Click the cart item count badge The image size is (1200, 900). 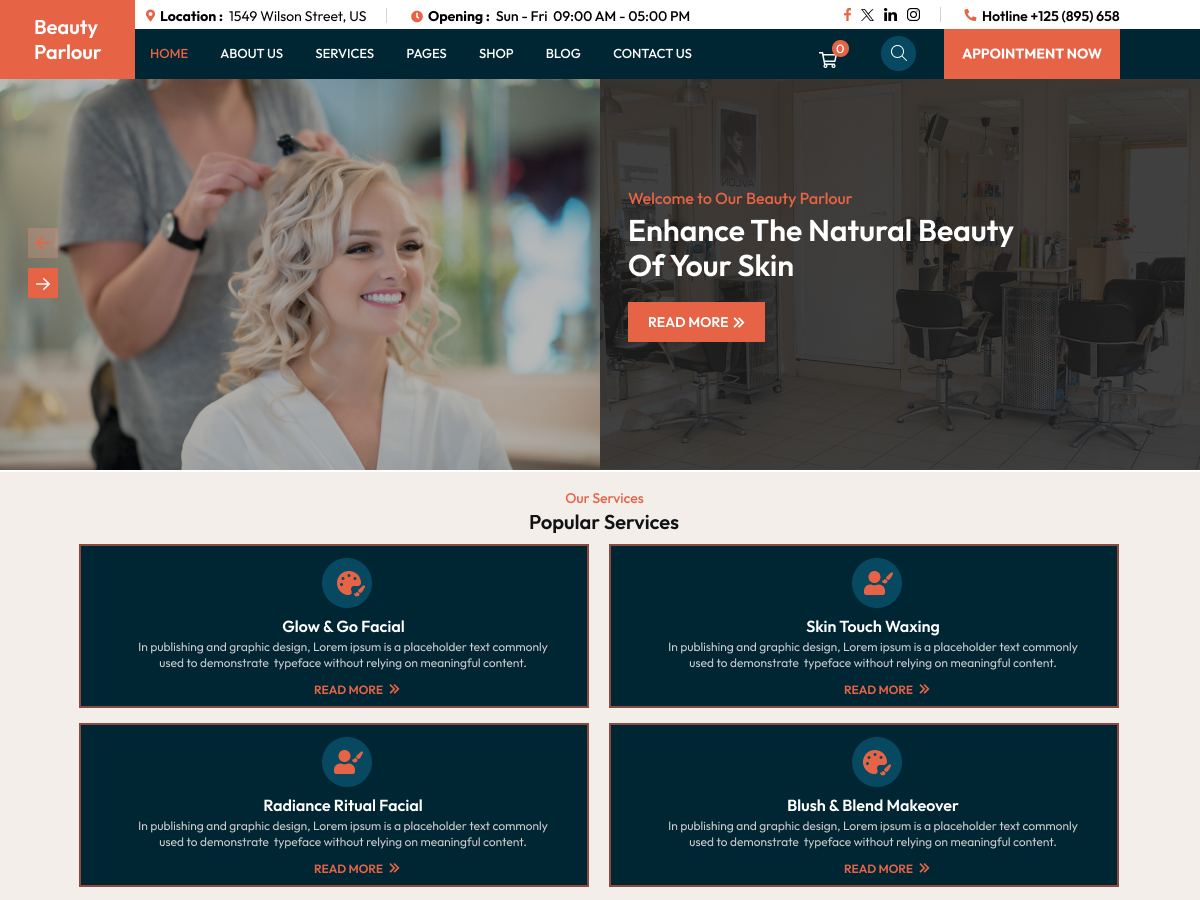click(x=840, y=47)
